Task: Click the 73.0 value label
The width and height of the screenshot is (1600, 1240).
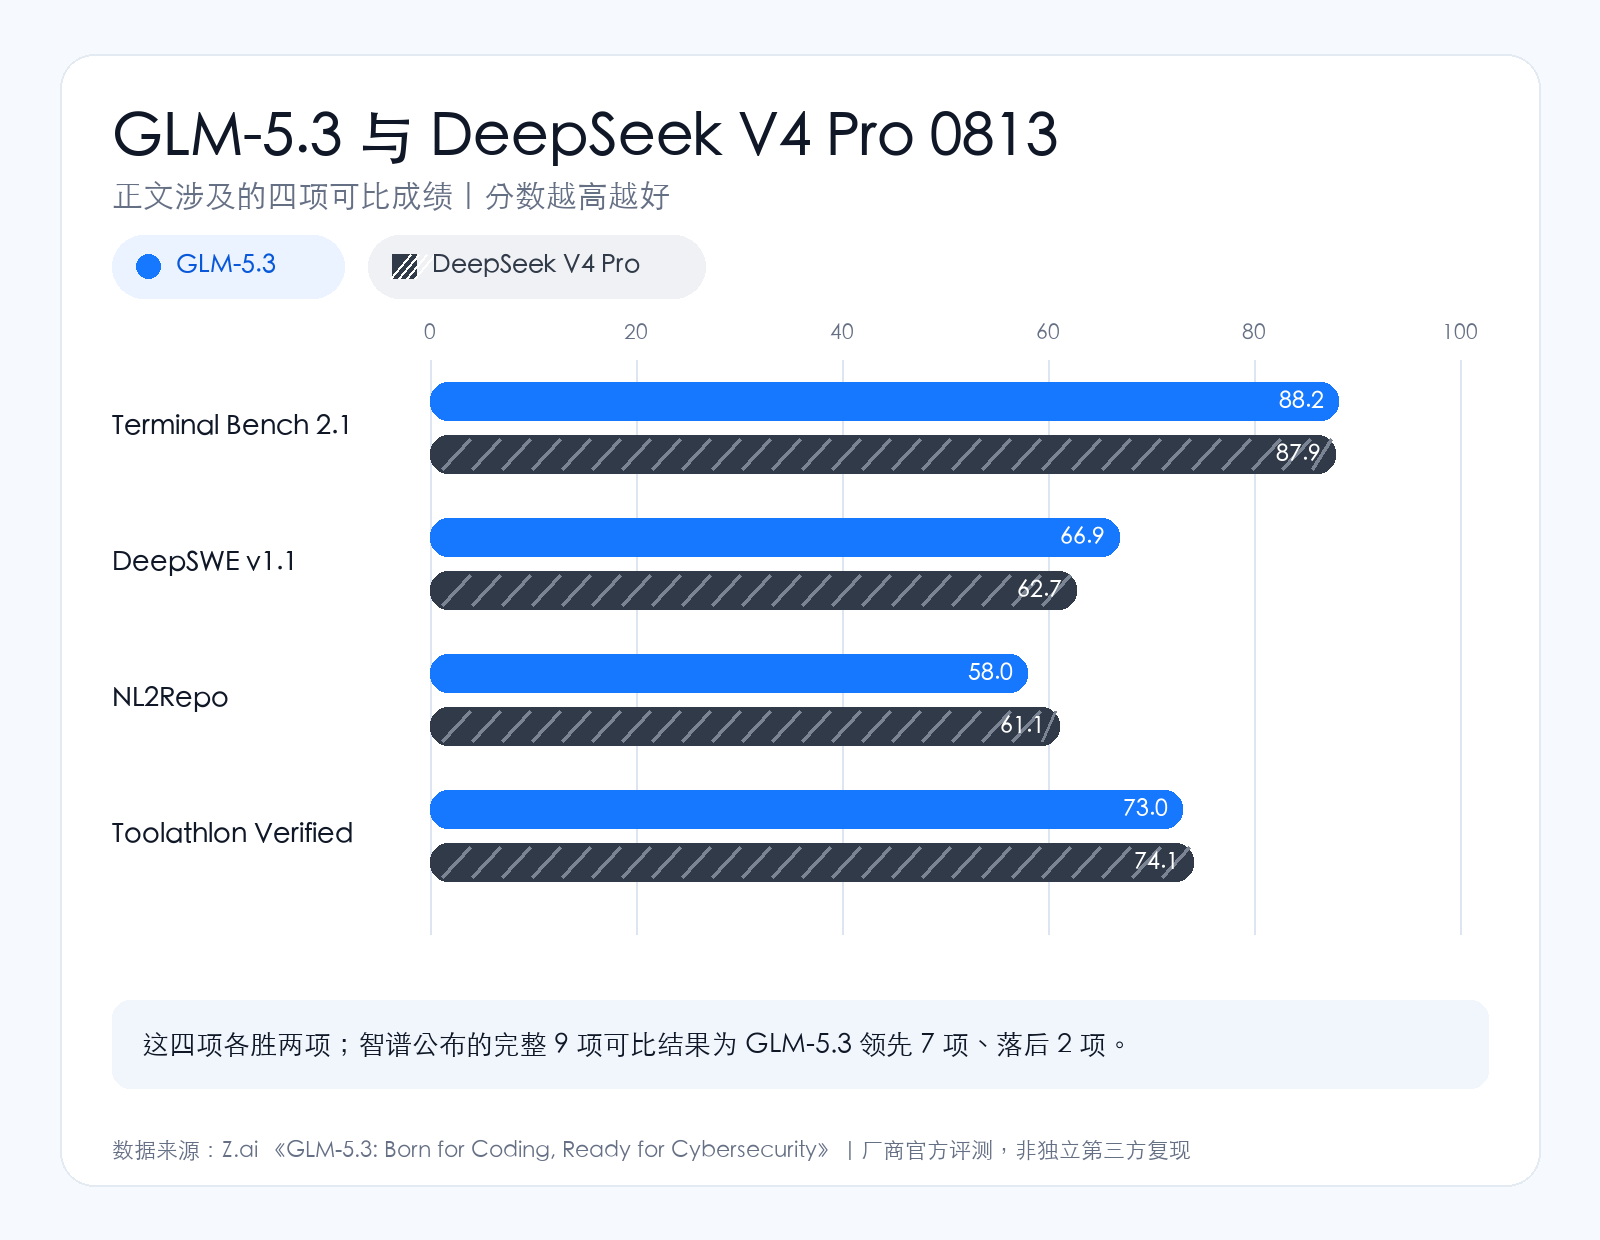Action: coord(1145,808)
